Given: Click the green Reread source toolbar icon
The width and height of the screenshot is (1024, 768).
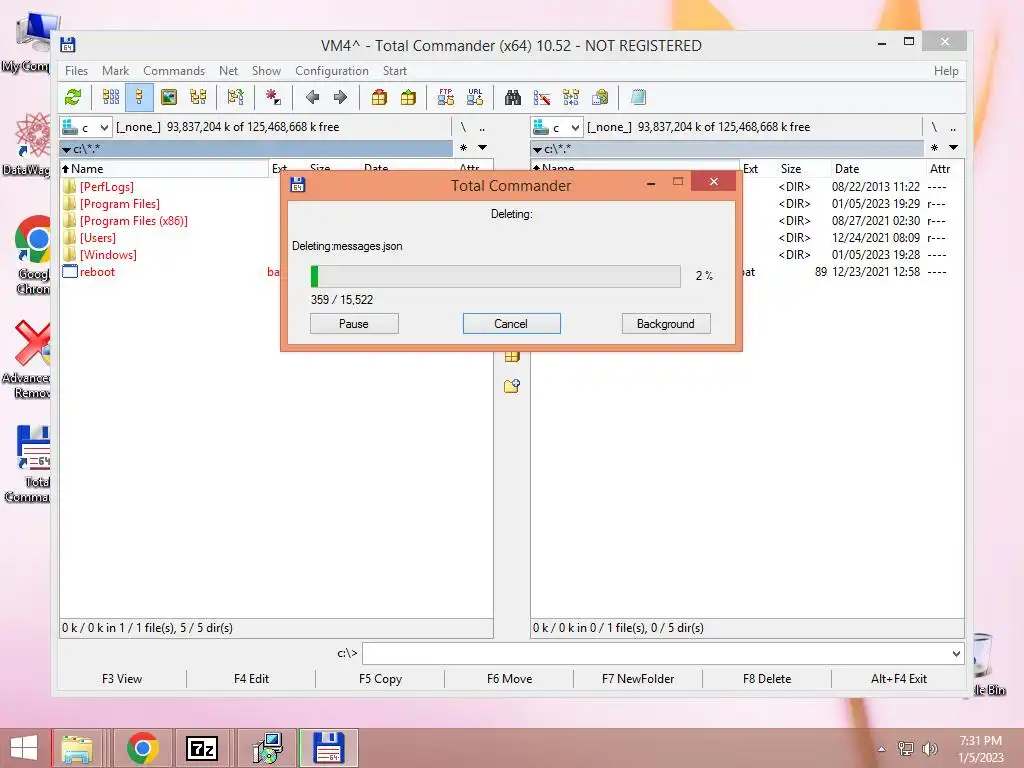Looking at the screenshot, I should tap(73, 98).
